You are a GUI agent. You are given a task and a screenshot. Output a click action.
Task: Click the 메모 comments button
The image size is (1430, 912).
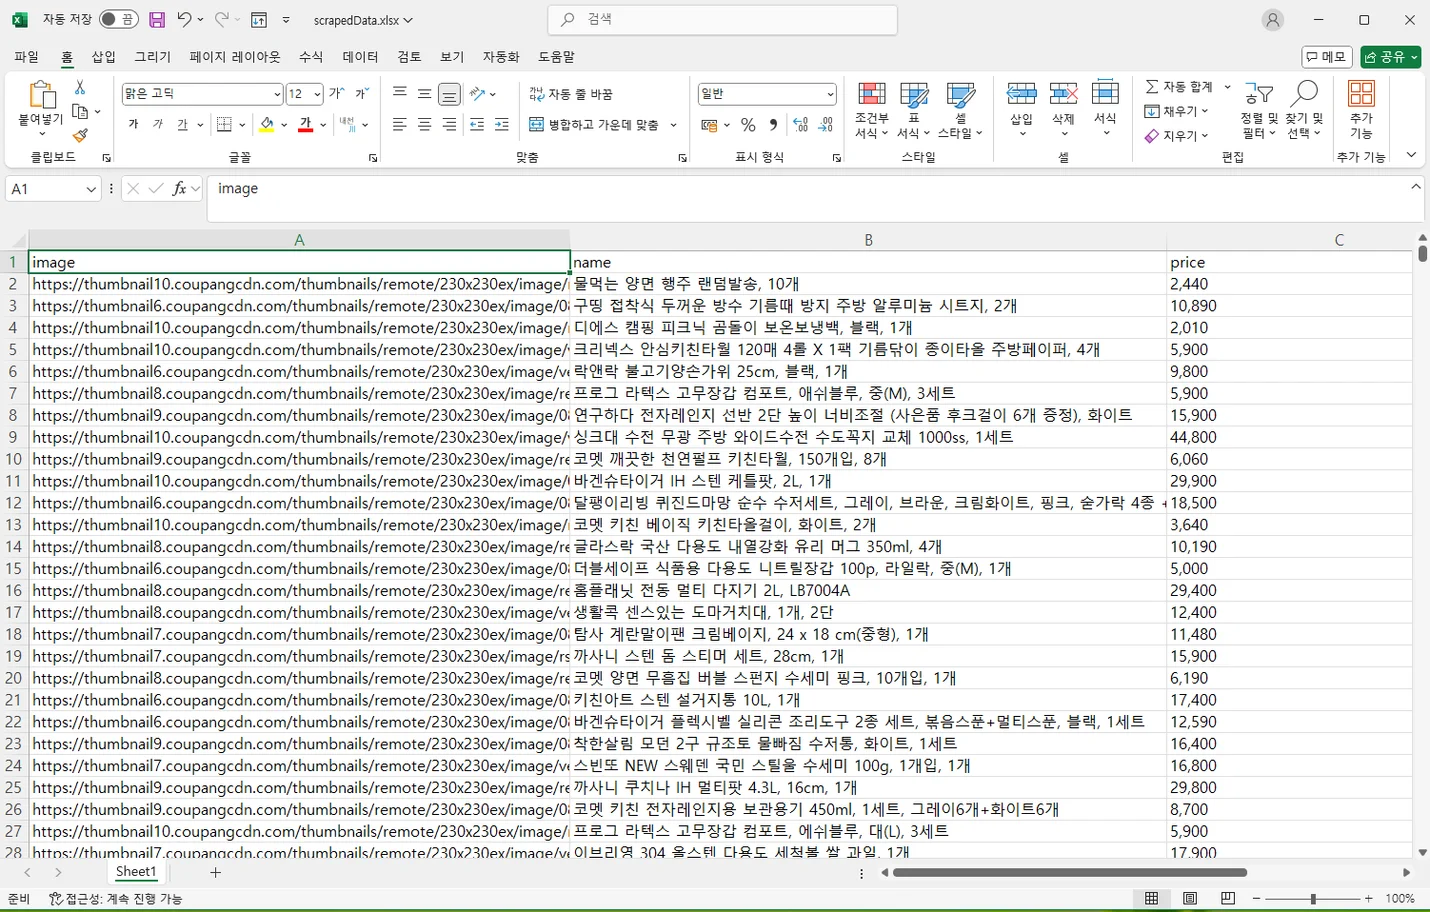(1327, 57)
